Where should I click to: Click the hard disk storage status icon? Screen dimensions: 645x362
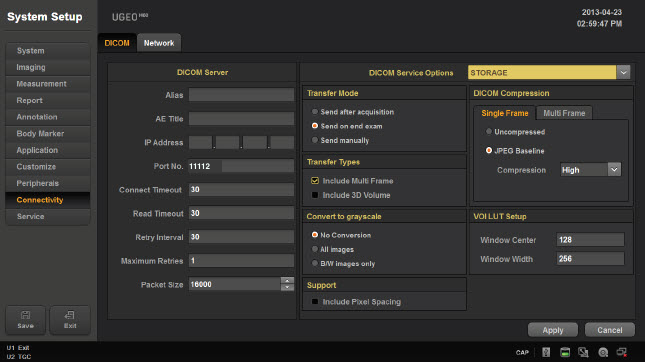[565, 352]
